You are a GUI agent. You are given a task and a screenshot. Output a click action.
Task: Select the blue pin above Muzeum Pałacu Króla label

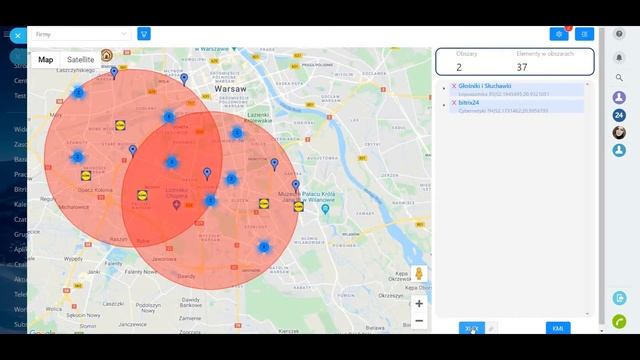coord(296,186)
